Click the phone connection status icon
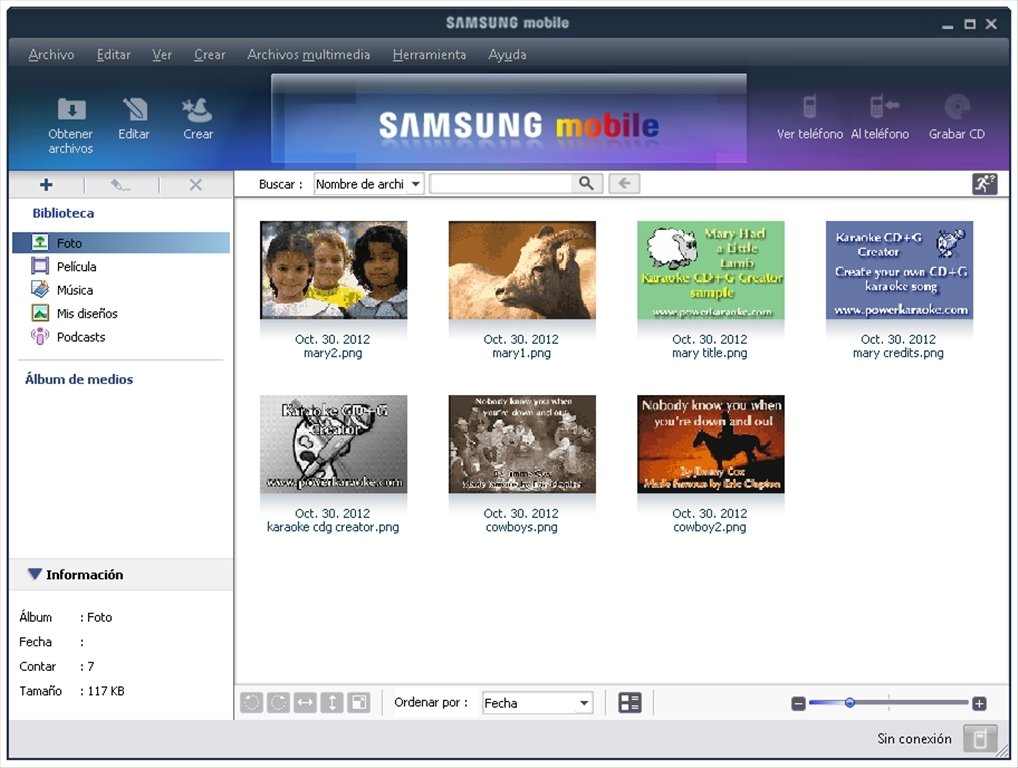This screenshot has height=768, width=1018. (980, 739)
